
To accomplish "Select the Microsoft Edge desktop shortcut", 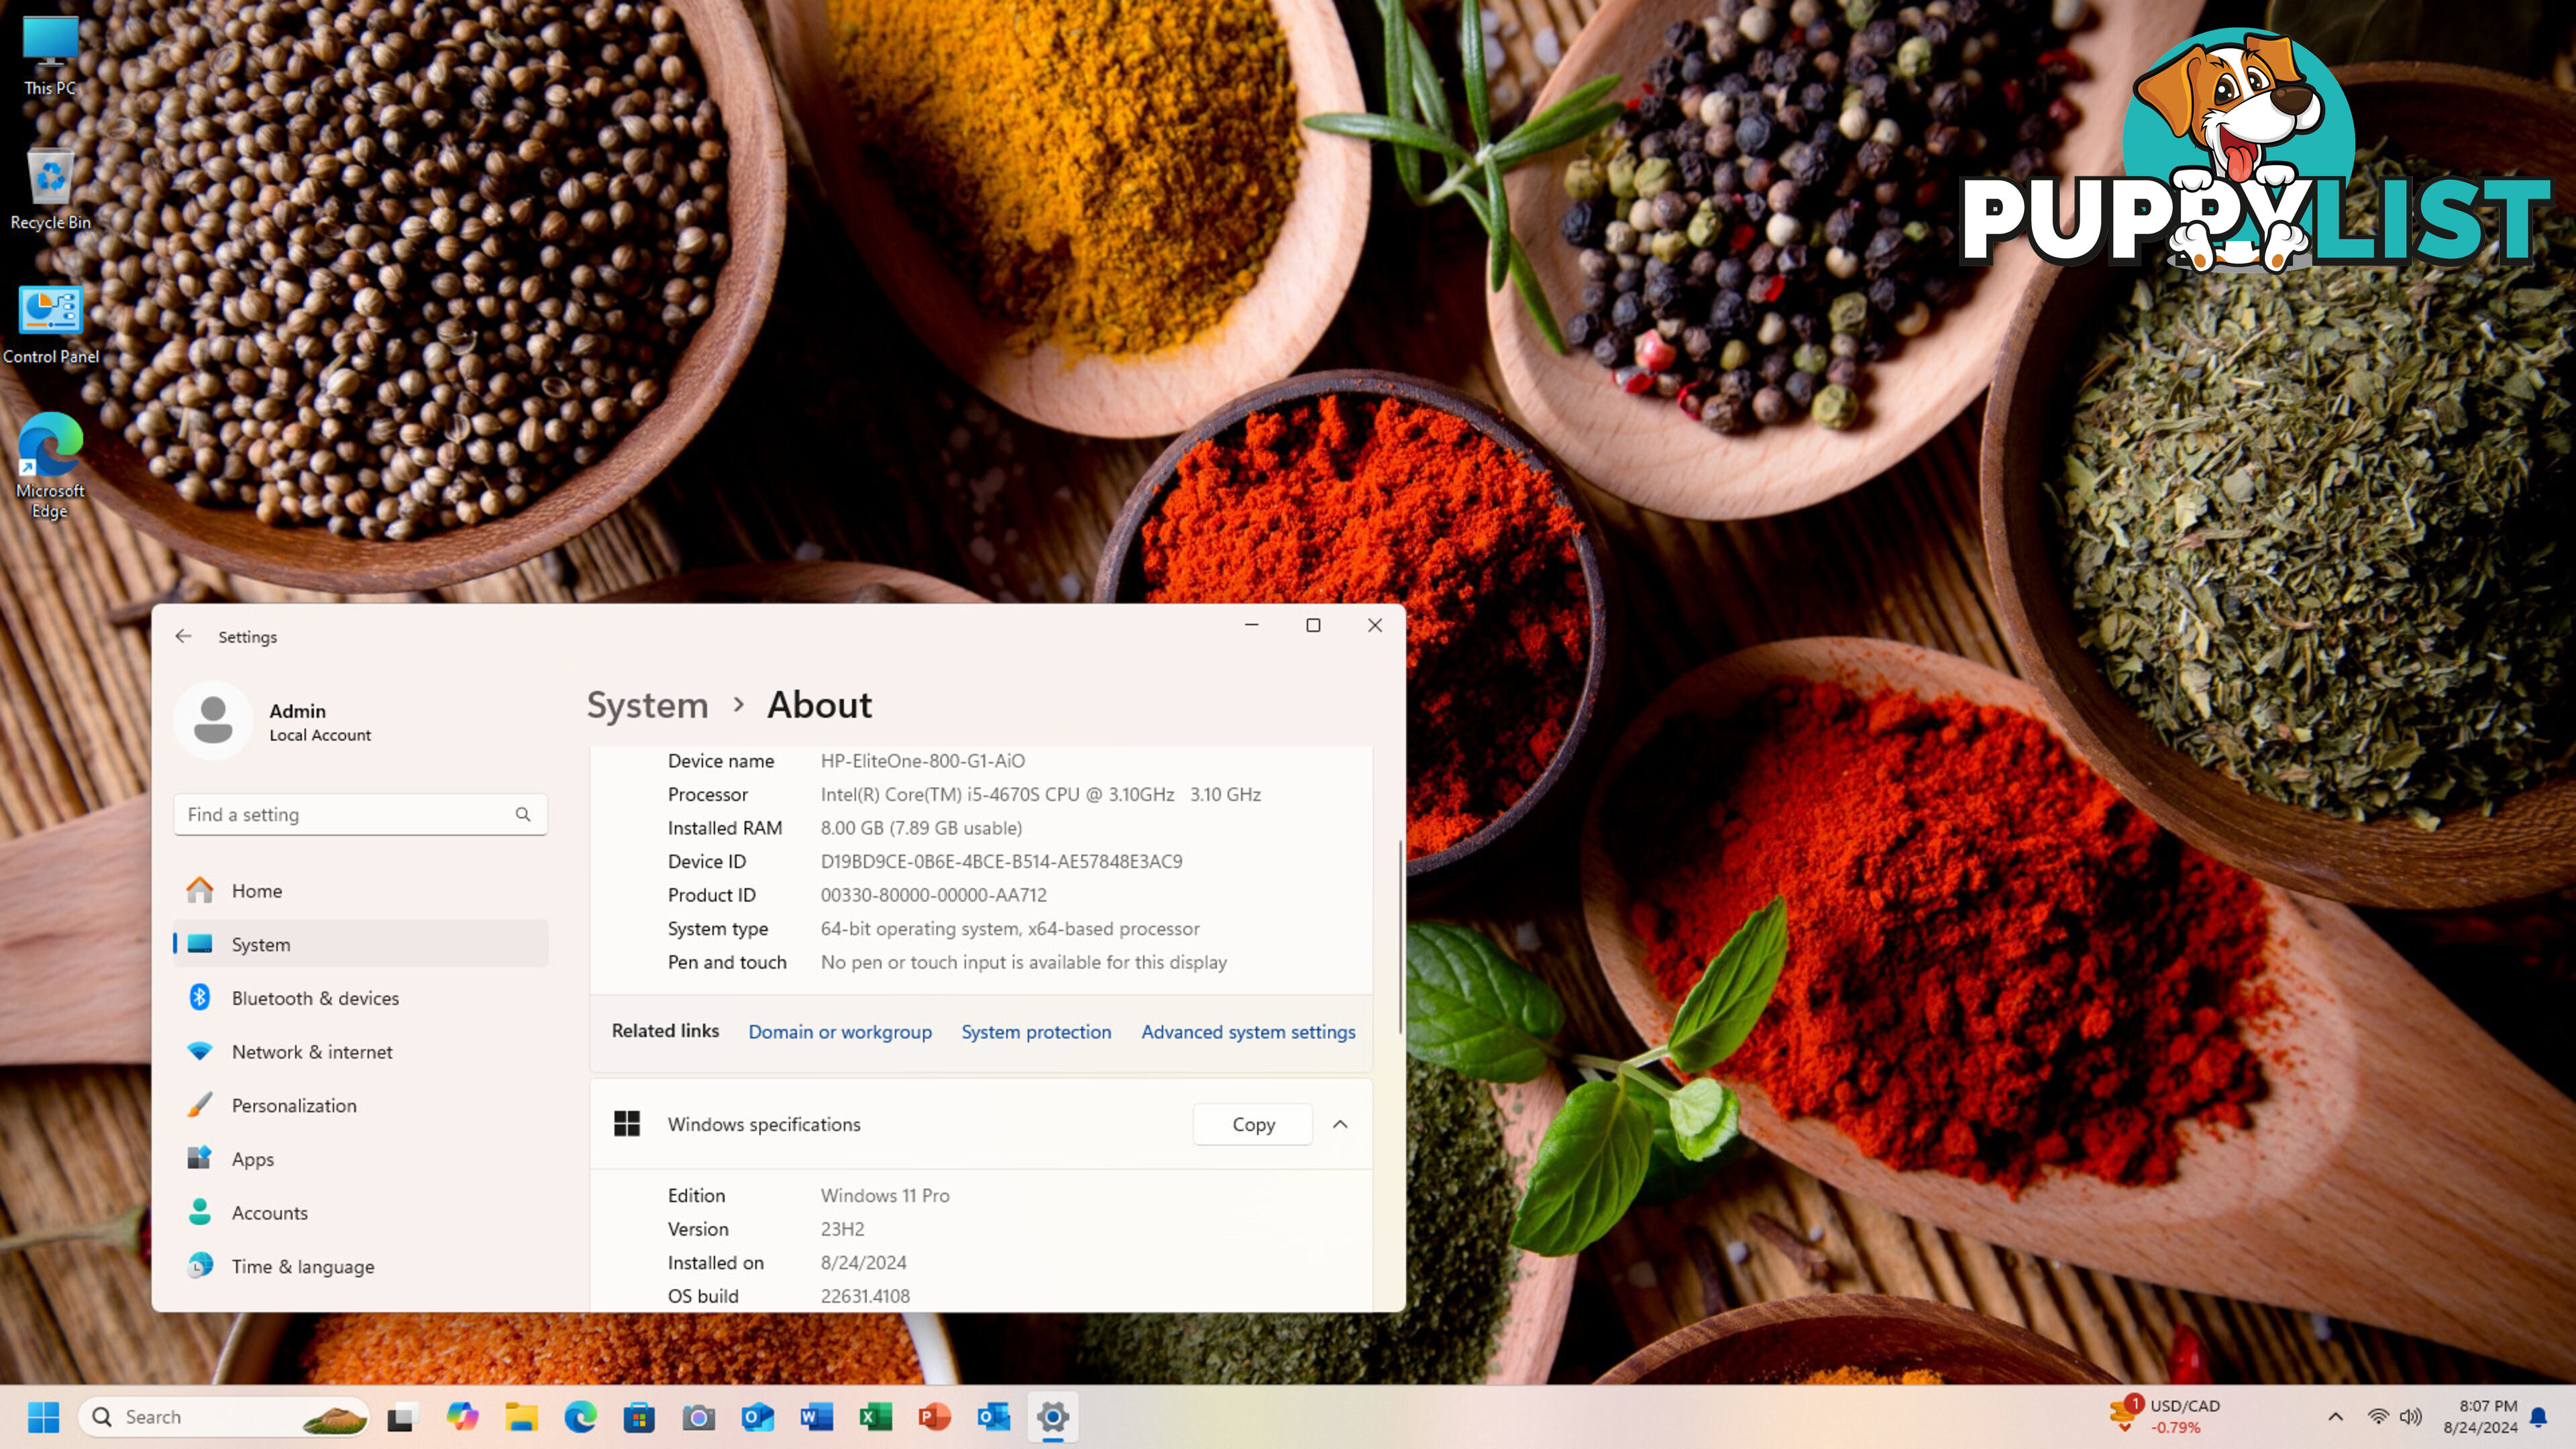I will 50,465.
